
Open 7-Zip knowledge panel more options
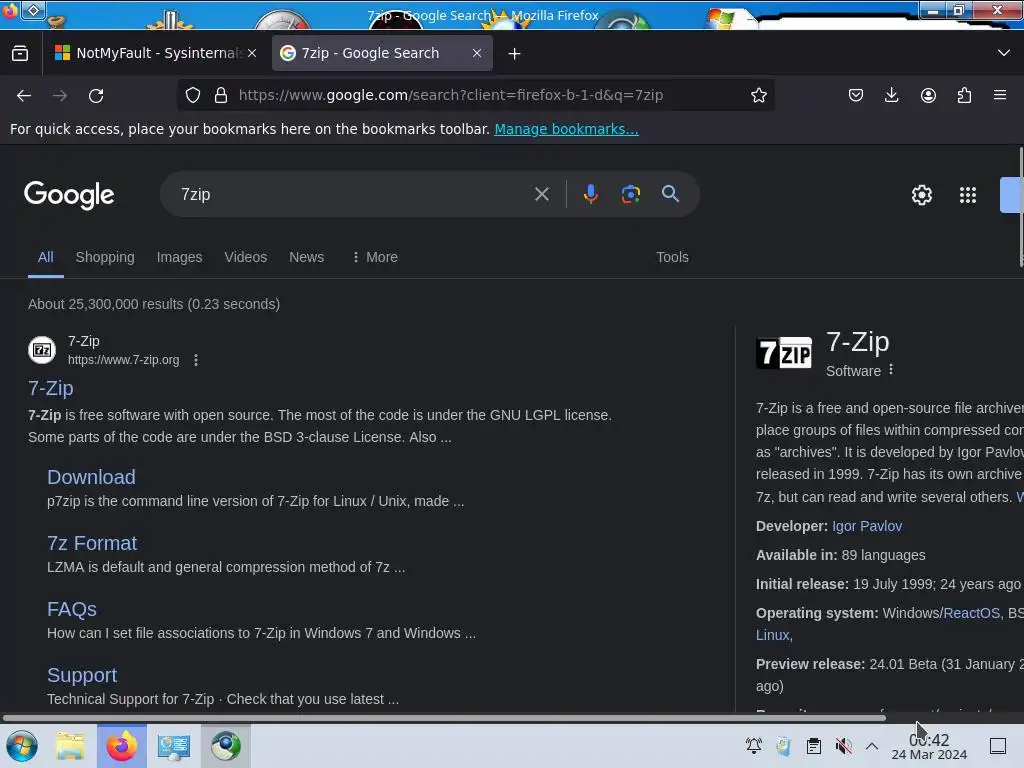[891, 370]
